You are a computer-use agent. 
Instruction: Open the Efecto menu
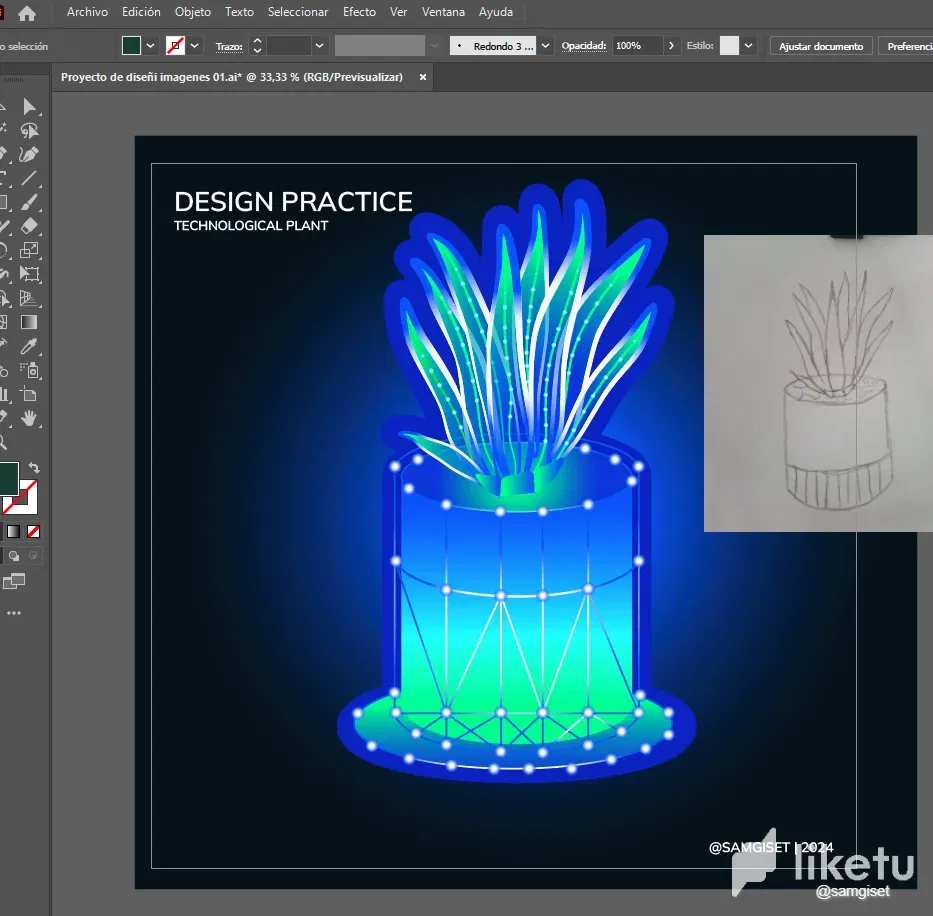click(359, 12)
